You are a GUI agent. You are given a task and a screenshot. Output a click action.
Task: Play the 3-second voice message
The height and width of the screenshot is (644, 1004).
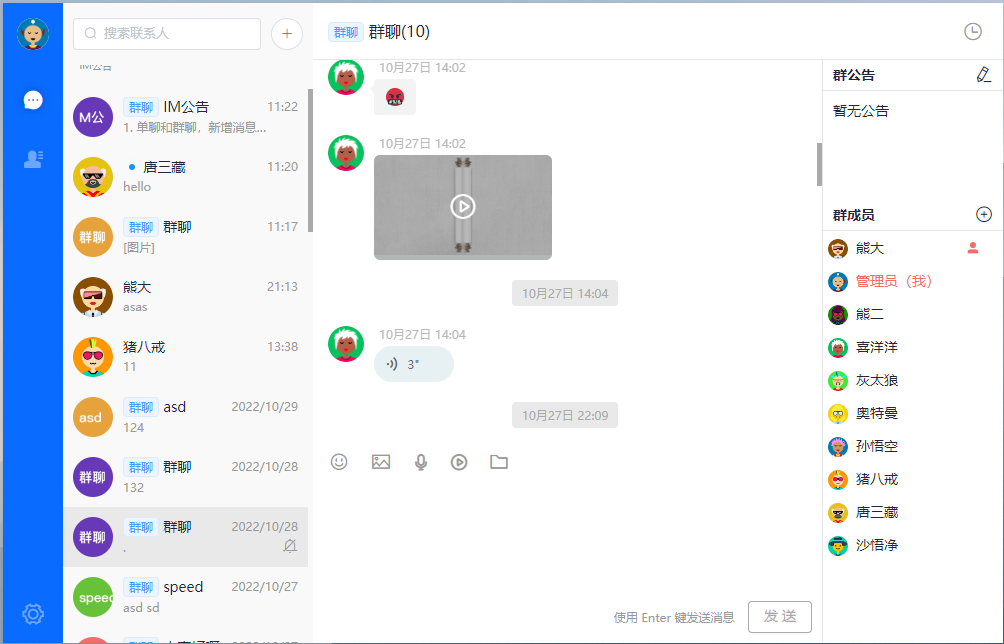413,364
